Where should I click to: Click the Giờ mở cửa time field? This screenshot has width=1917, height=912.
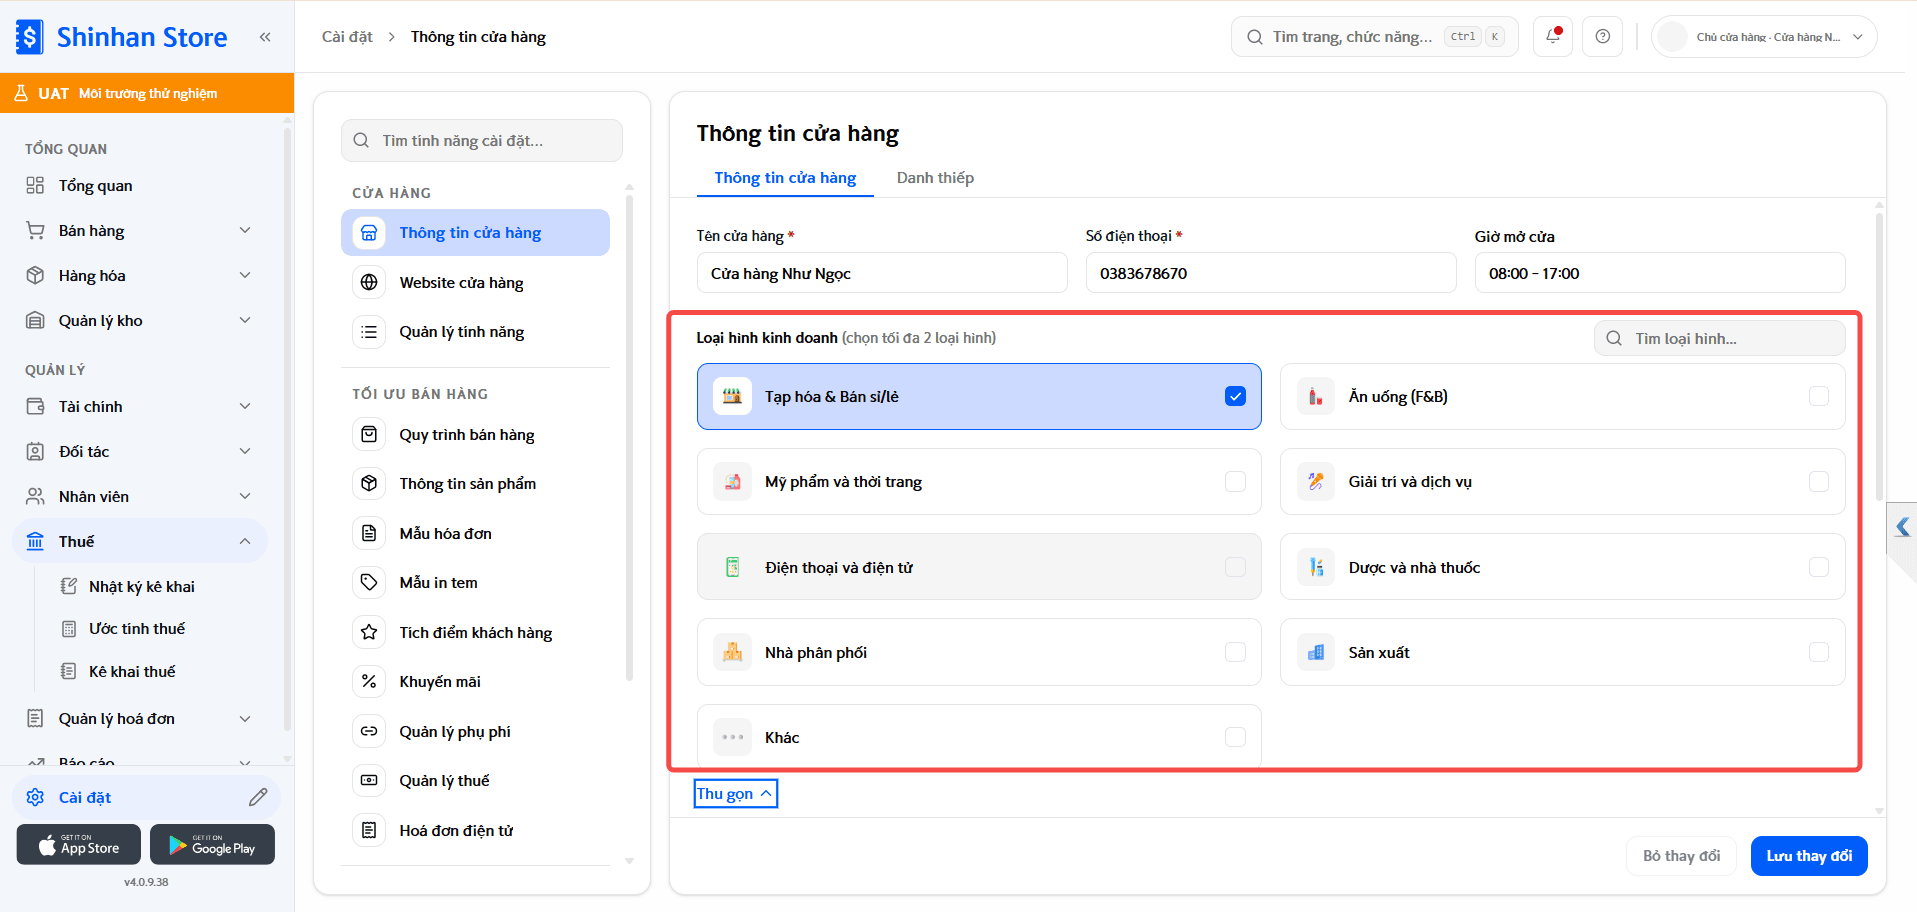coord(1659,273)
